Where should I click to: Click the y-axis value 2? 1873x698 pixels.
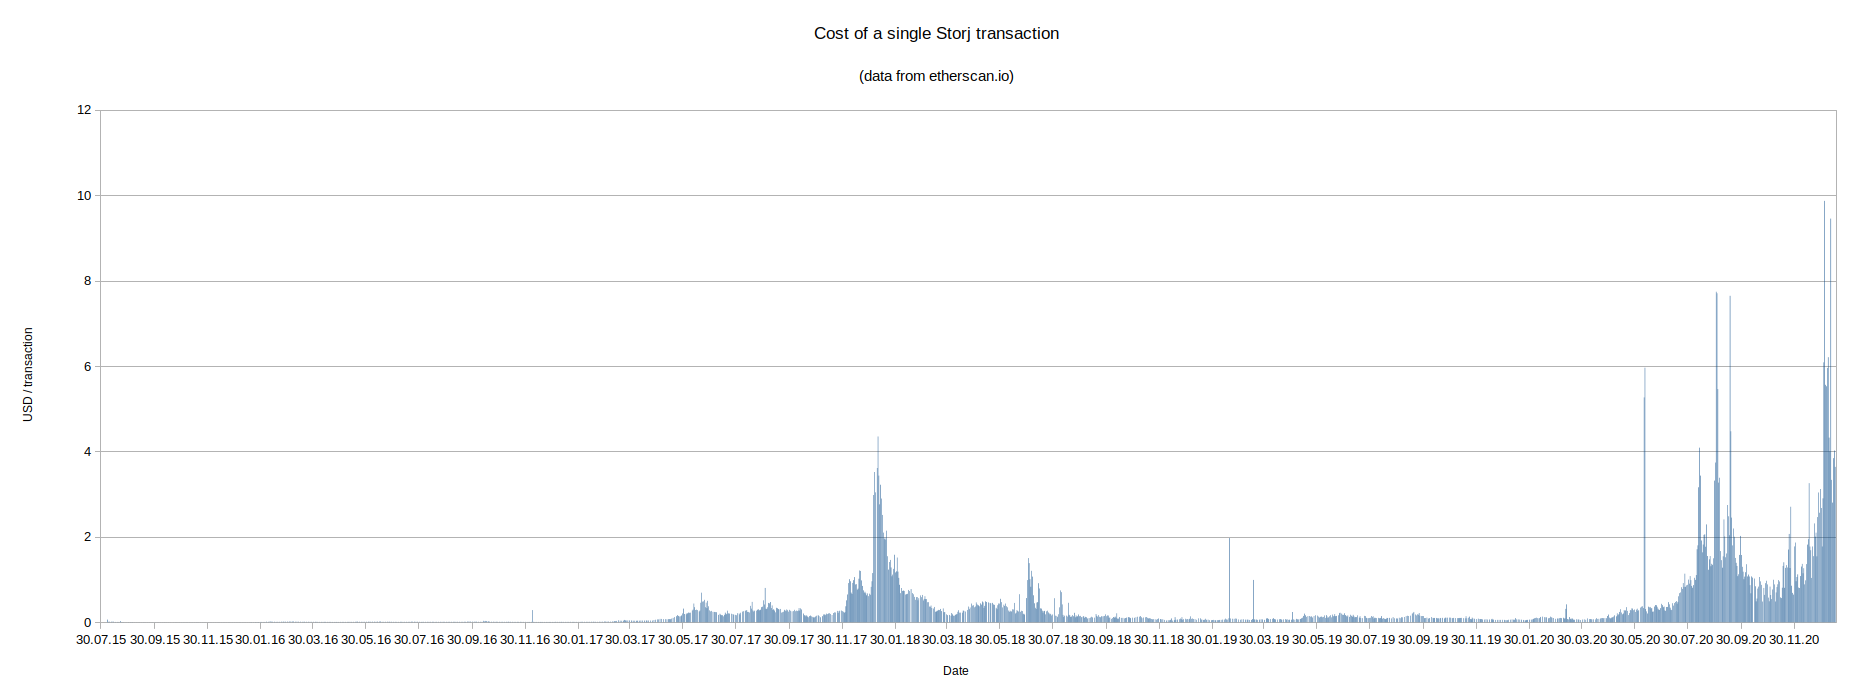tap(87, 537)
